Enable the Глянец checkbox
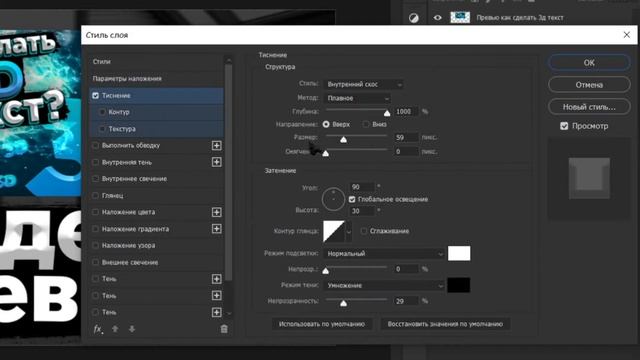The height and width of the screenshot is (360, 640). click(96, 196)
